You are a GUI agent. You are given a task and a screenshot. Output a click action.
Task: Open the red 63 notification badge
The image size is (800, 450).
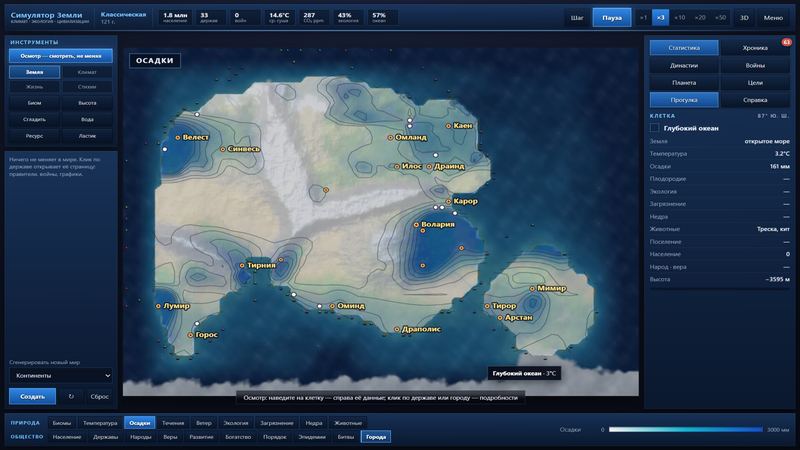tap(786, 42)
